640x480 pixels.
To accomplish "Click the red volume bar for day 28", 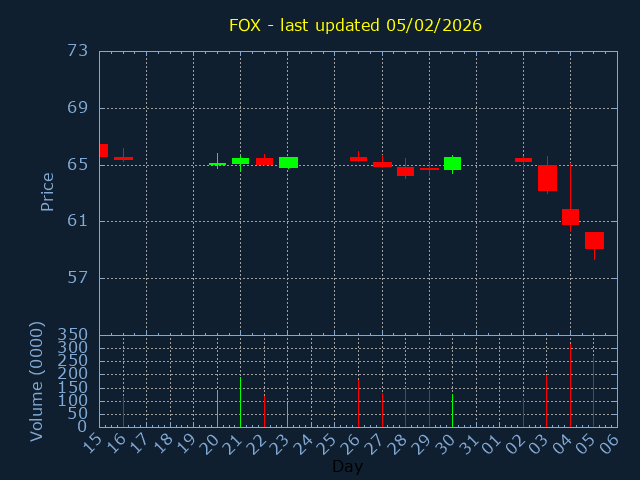I will 405,407.
